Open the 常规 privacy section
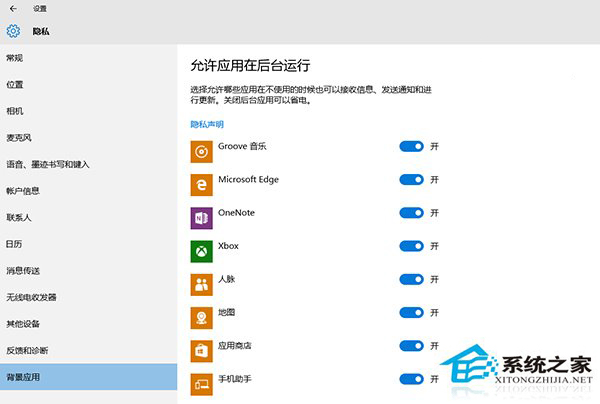This screenshot has height=404, width=600. click(x=88, y=58)
